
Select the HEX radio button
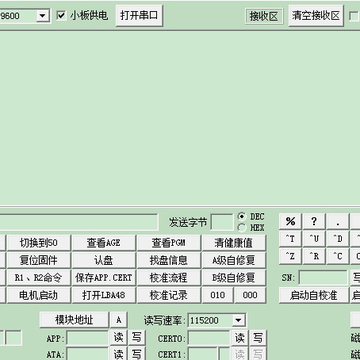[242, 228]
